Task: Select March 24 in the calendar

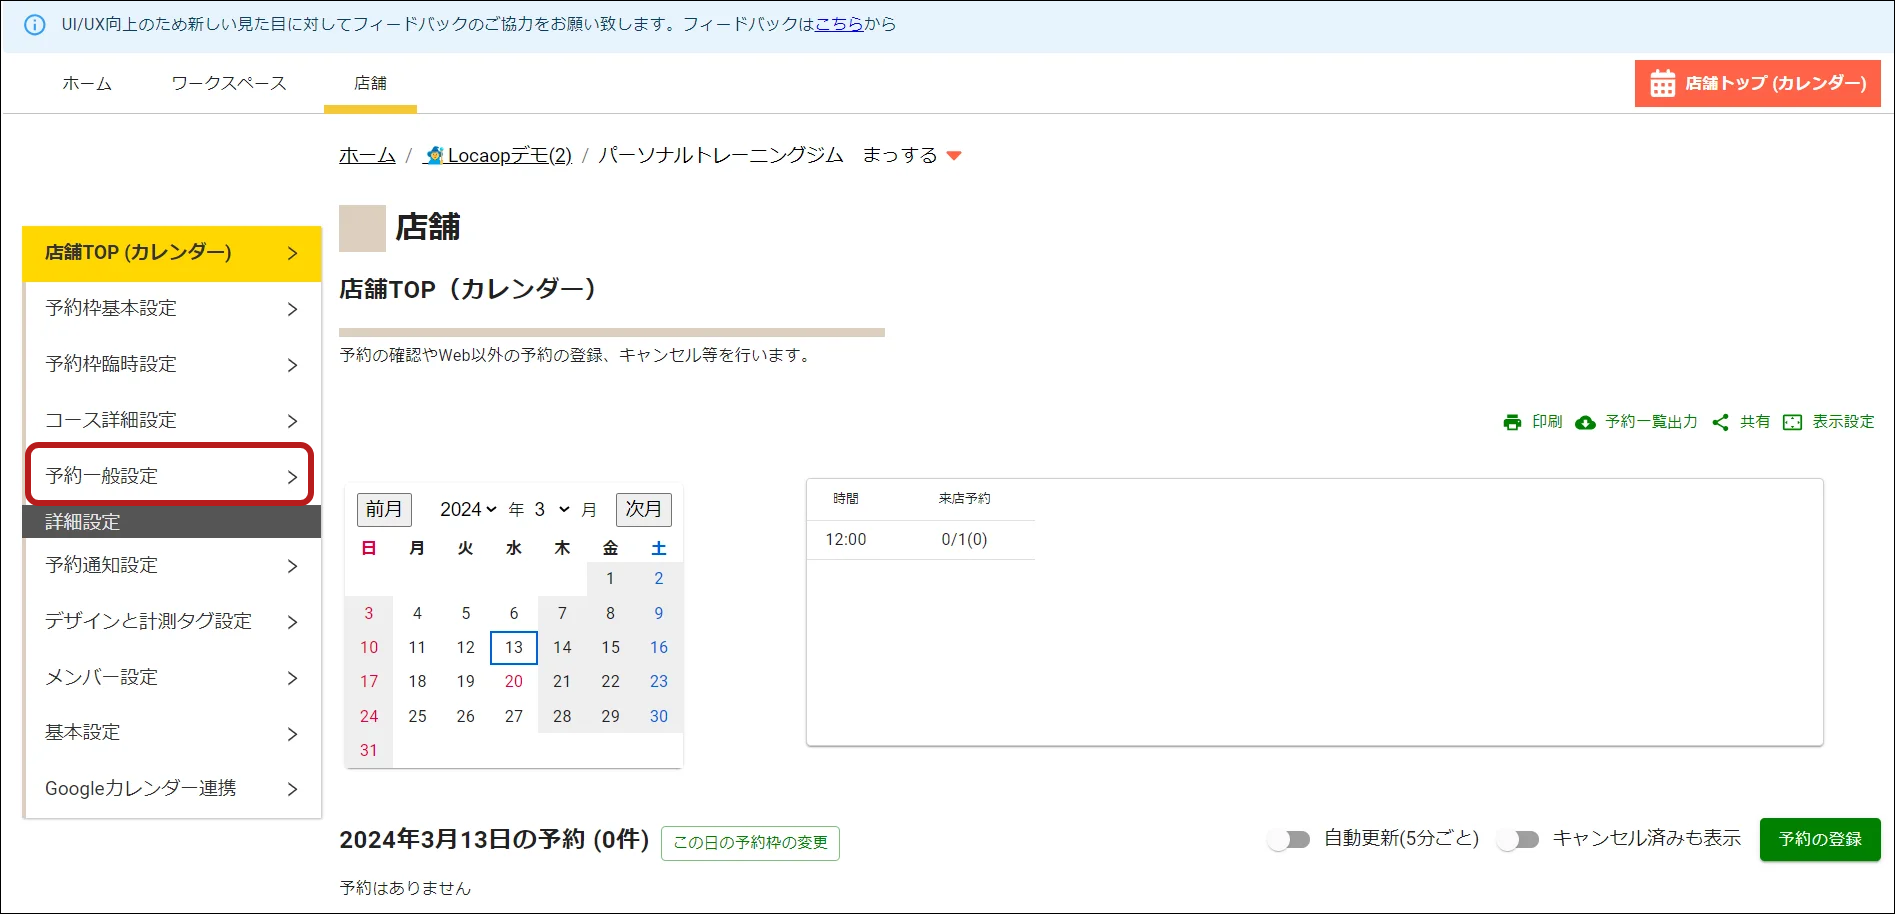Action: coord(369,717)
